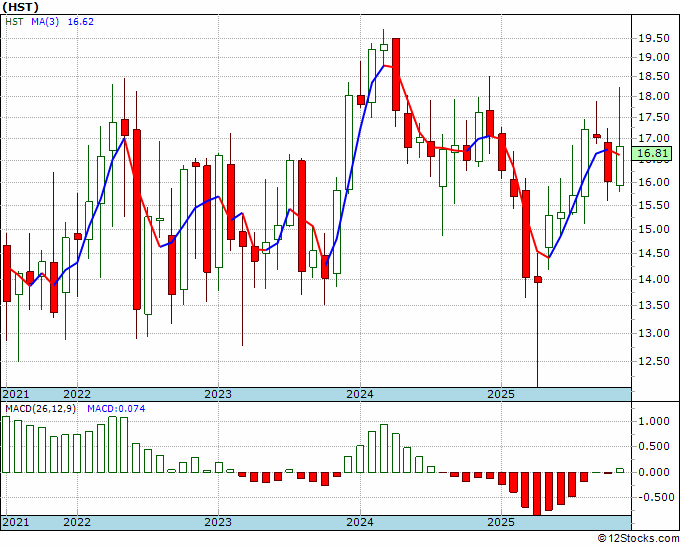The height and width of the screenshot is (546, 680).
Task: Click the 2024 label on price chart axis
Action: coord(360,394)
